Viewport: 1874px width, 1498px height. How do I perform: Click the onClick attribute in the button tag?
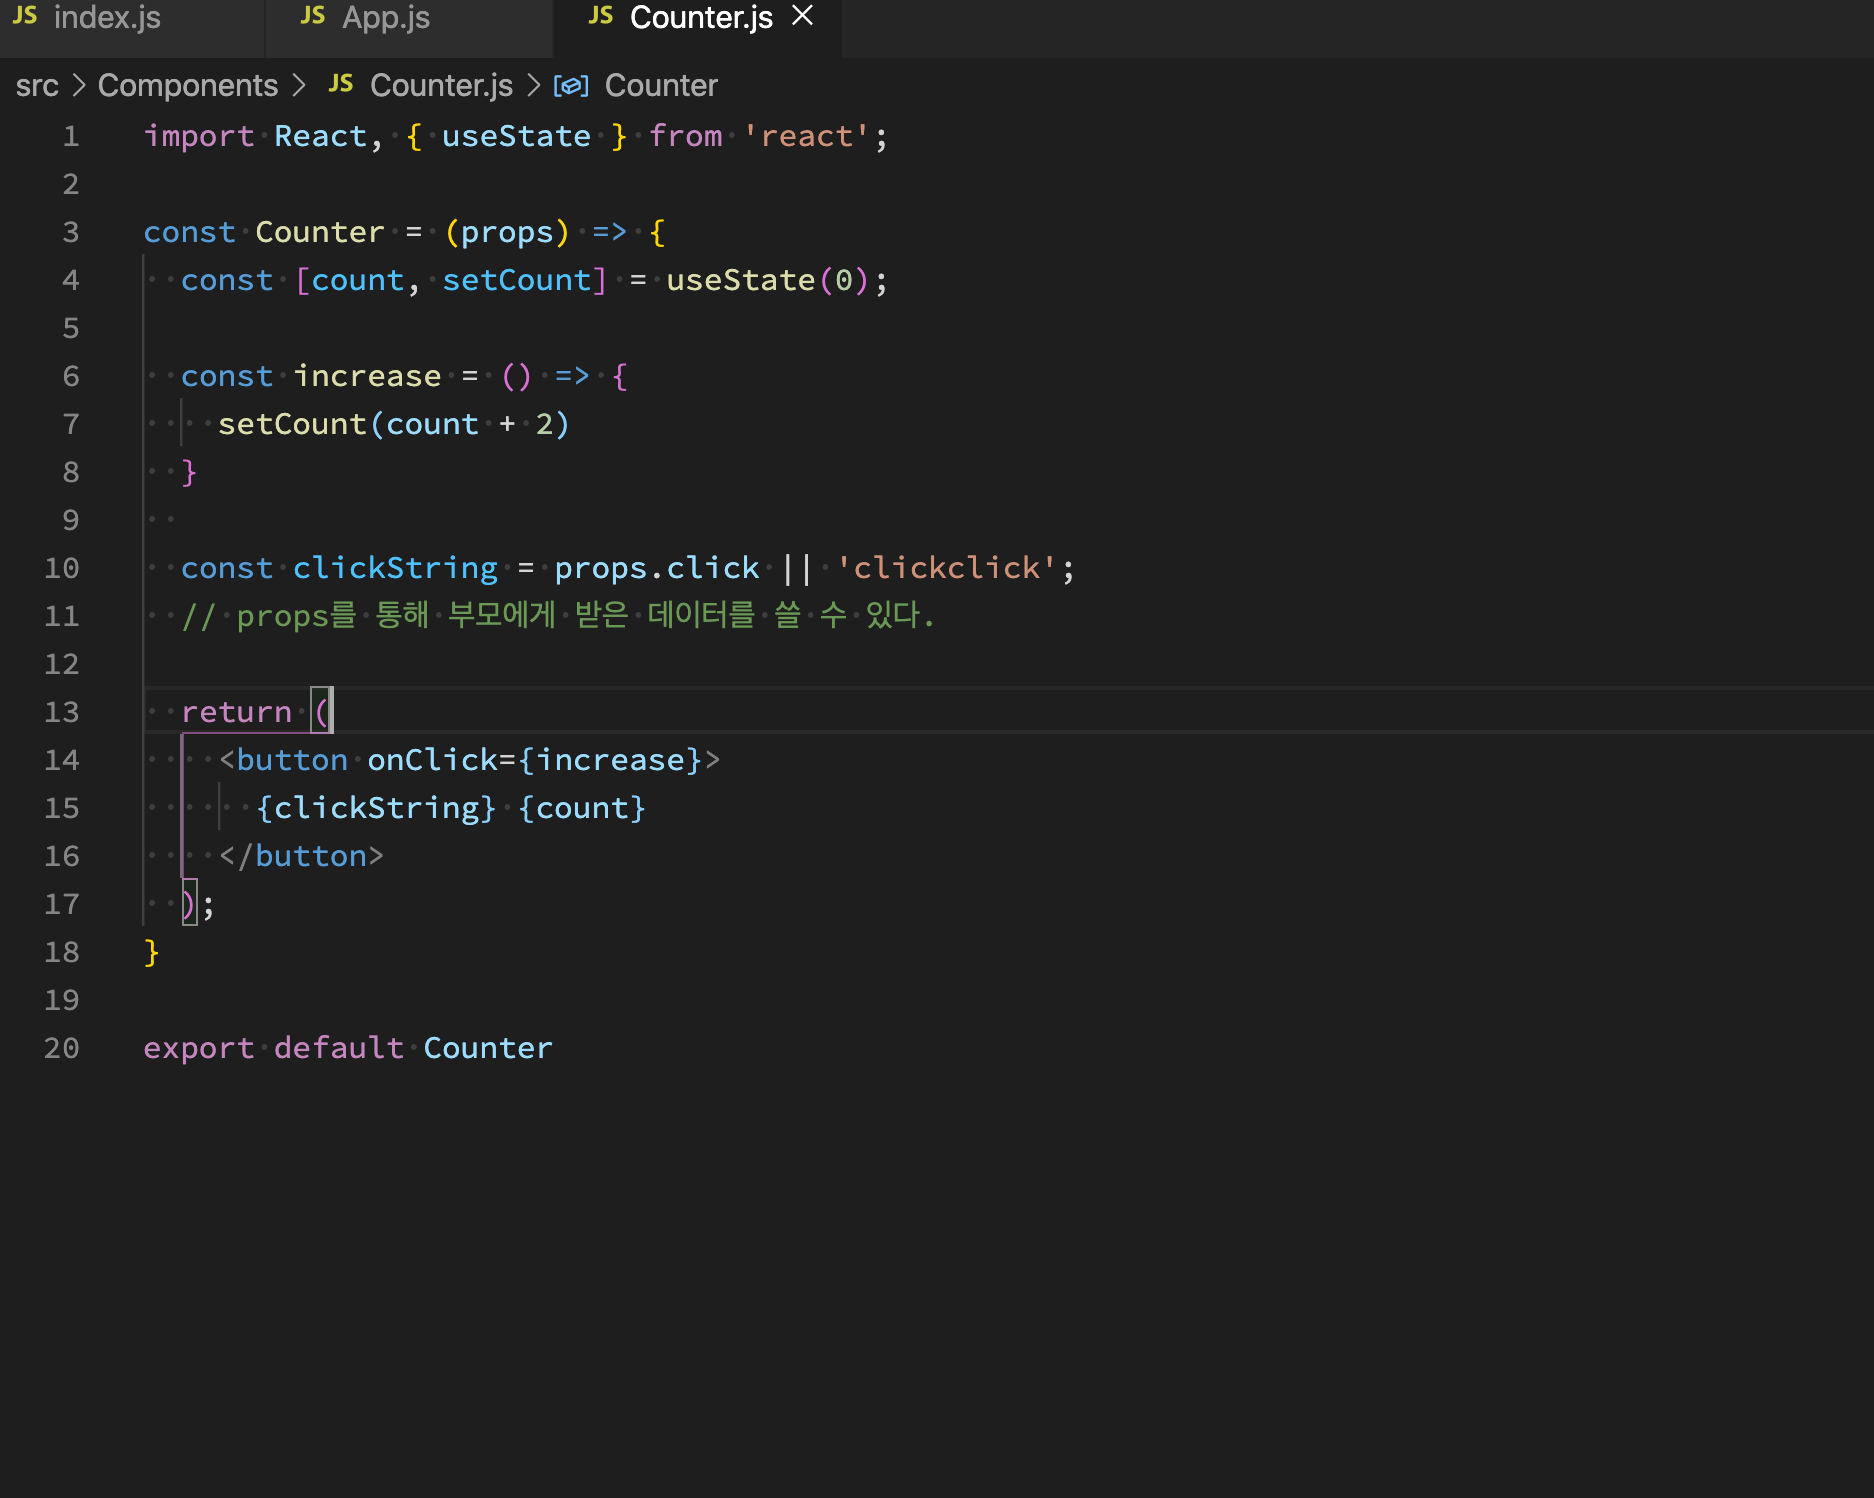tap(432, 760)
